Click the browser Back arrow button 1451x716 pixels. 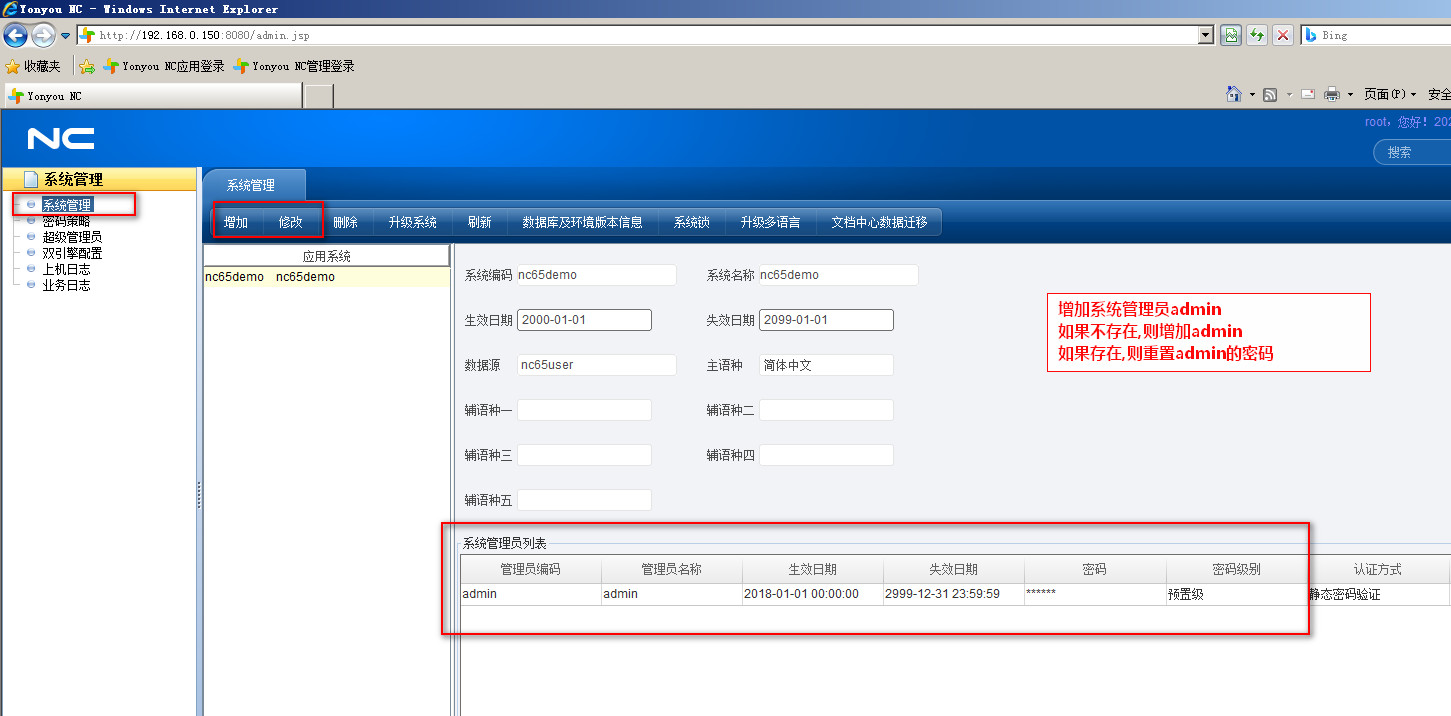pos(15,36)
